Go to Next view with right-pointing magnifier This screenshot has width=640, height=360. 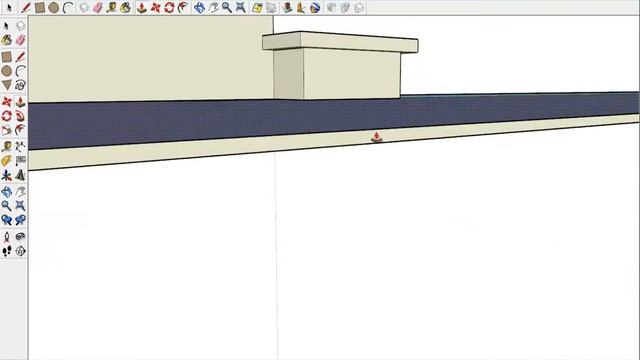coord(20,220)
